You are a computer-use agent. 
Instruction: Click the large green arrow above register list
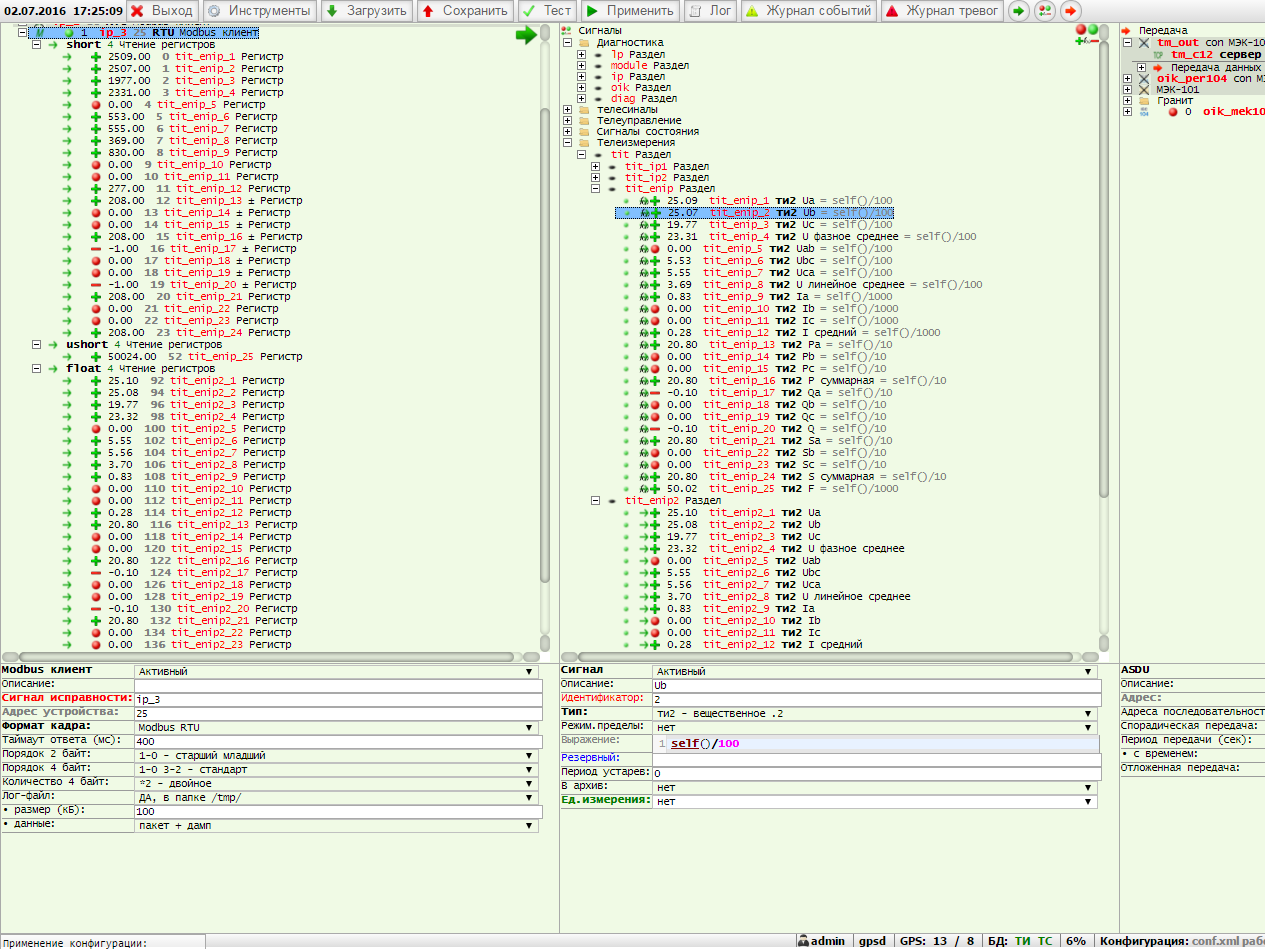click(526, 36)
